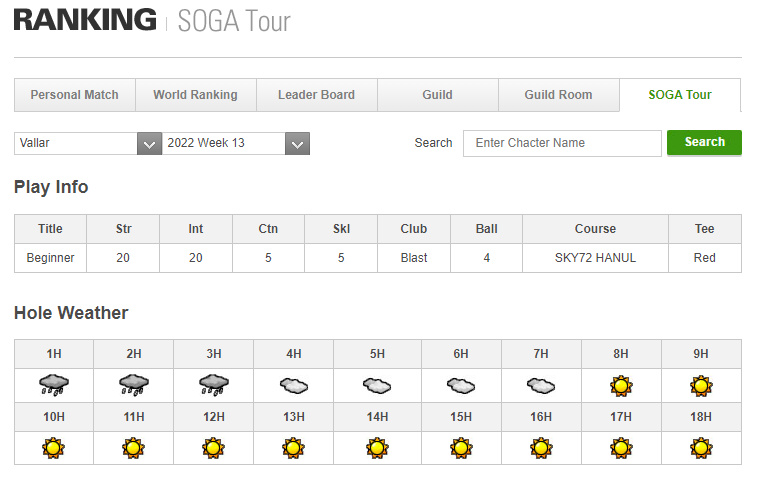Click the rain icon under hole 2H

pos(133,385)
